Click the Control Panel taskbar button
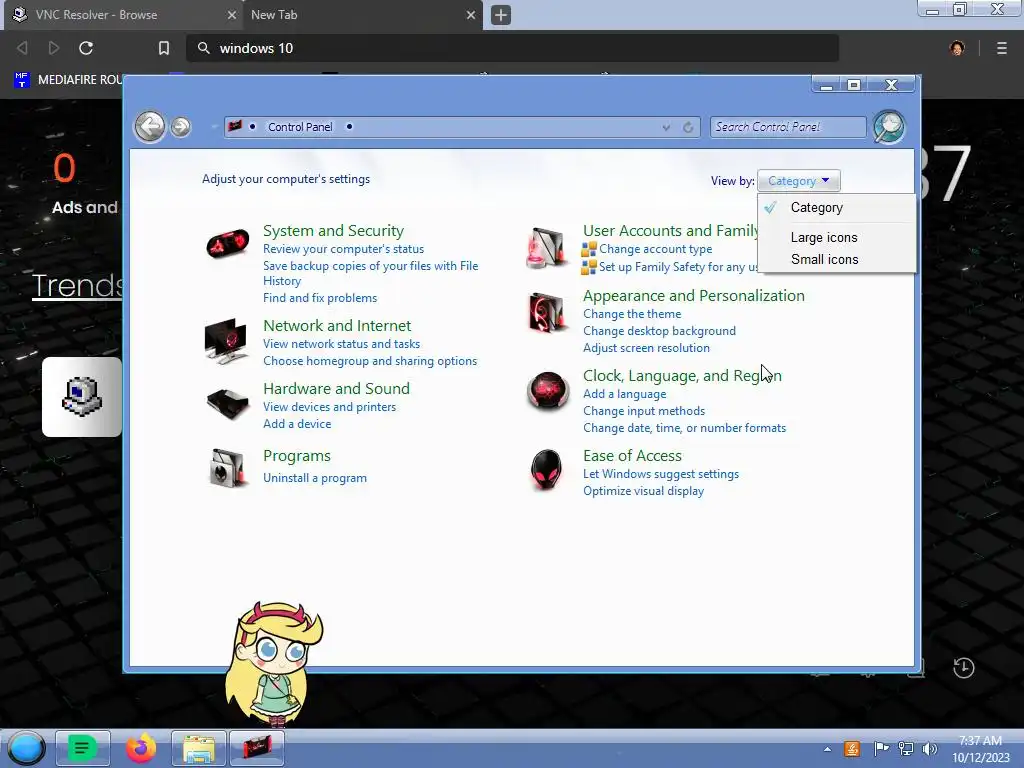Viewport: 1024px width, 768px height. point(257,748)
